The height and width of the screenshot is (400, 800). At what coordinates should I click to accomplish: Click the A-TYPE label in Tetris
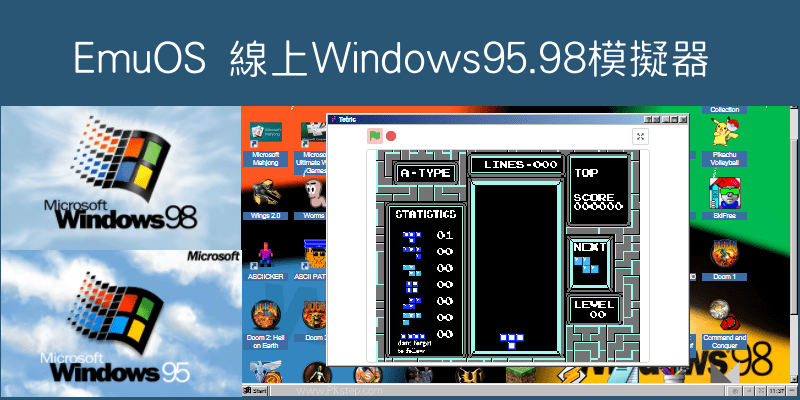(x=425, y=173)
